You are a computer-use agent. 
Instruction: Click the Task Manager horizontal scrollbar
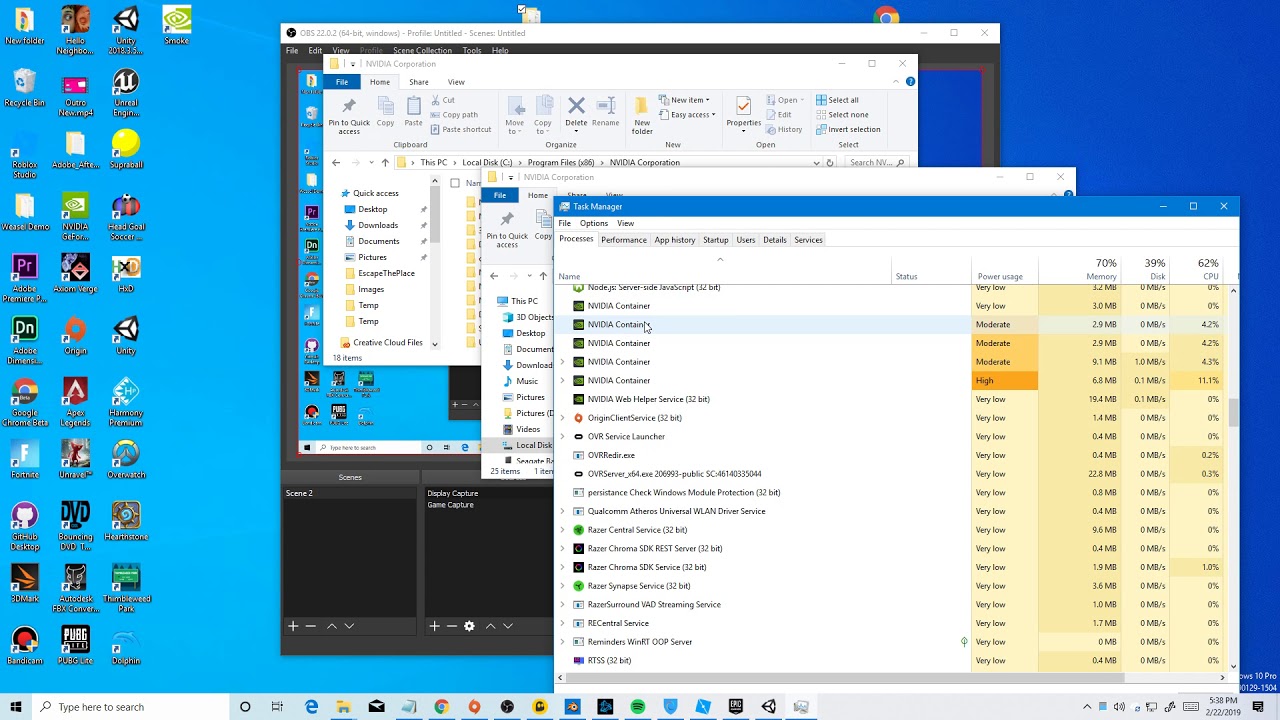tap(845, 678)
